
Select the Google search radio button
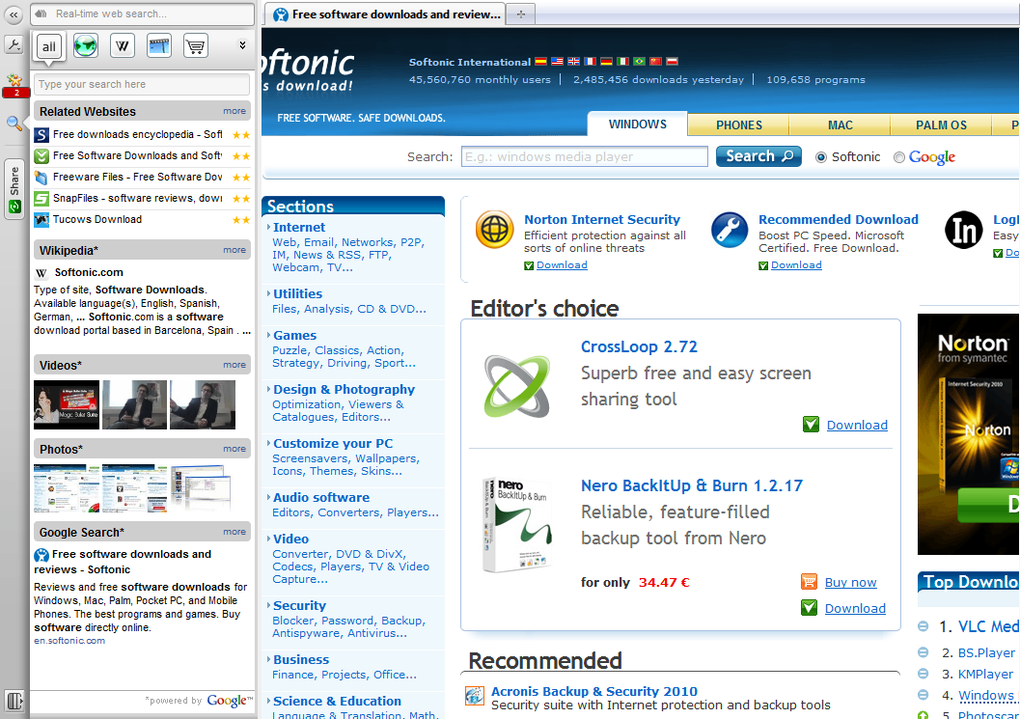pos(899,157)
